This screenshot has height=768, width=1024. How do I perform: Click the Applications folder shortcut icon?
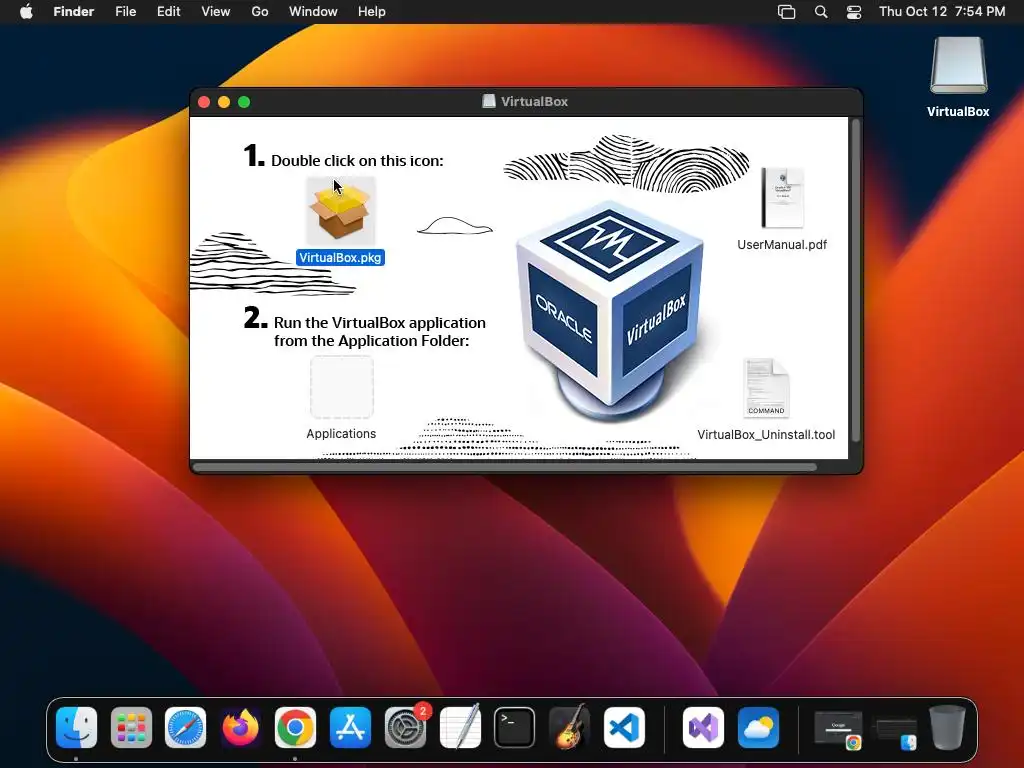(x=342, y=387)
